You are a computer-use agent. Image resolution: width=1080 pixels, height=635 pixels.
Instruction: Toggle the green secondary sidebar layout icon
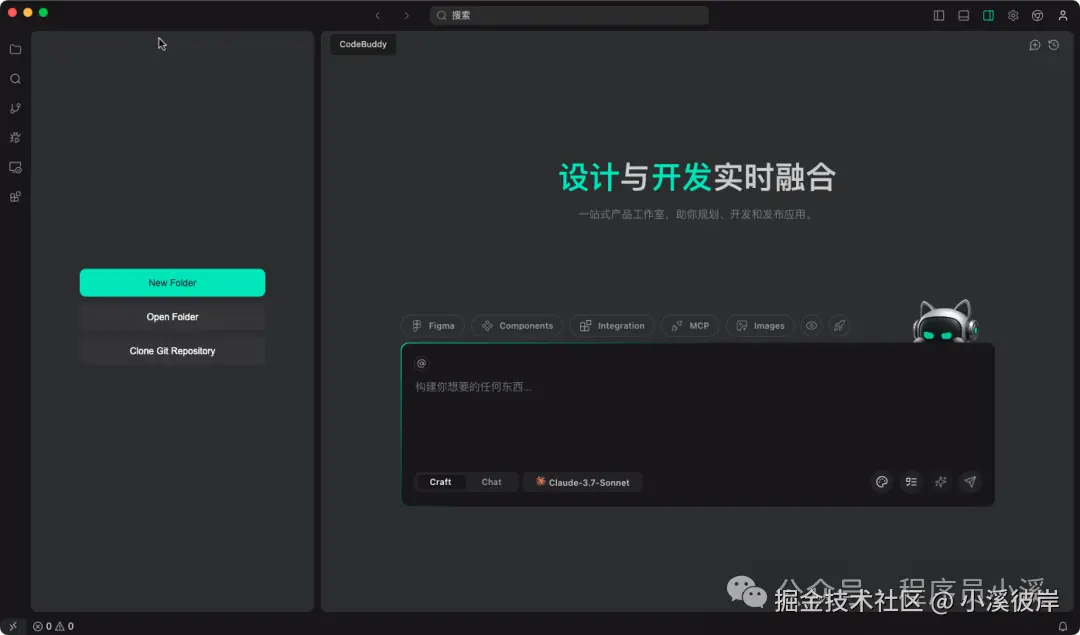pos(988,15)
